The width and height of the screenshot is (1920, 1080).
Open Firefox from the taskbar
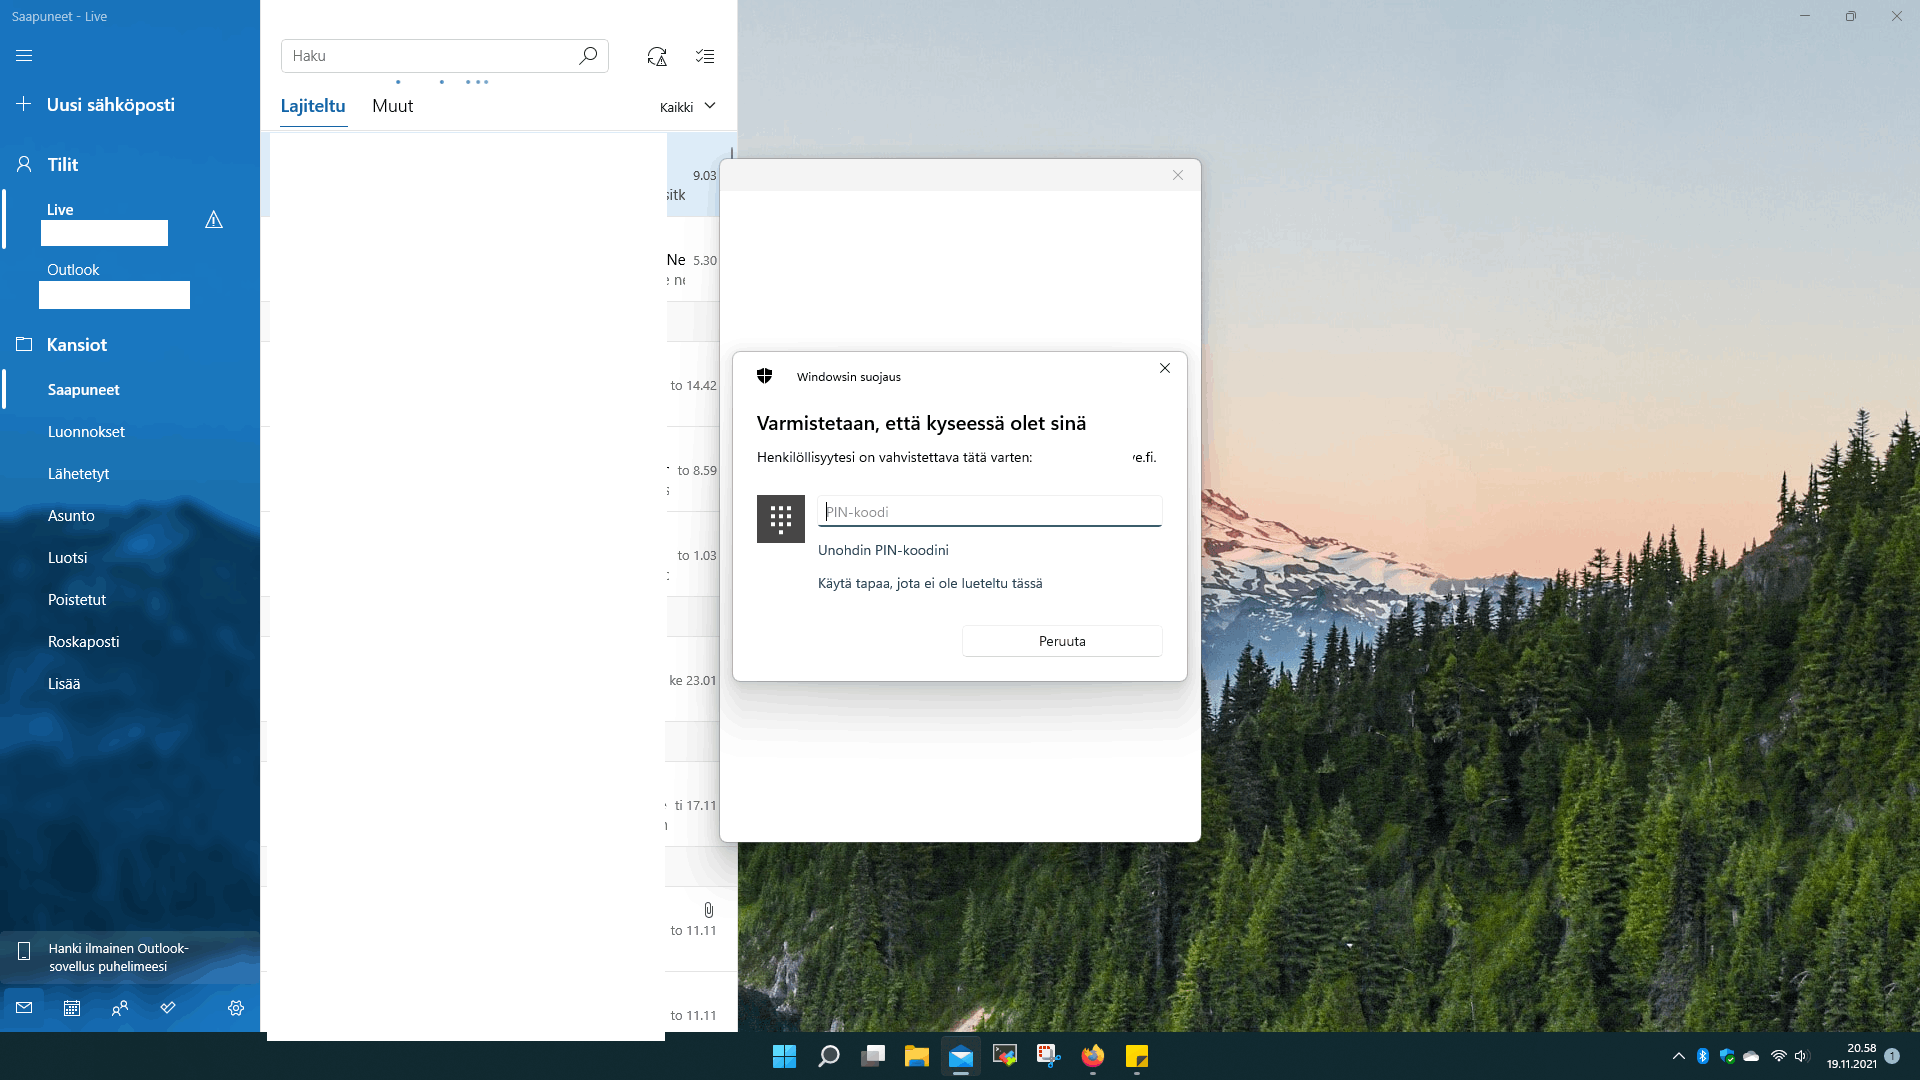tap(1093, 1056)
